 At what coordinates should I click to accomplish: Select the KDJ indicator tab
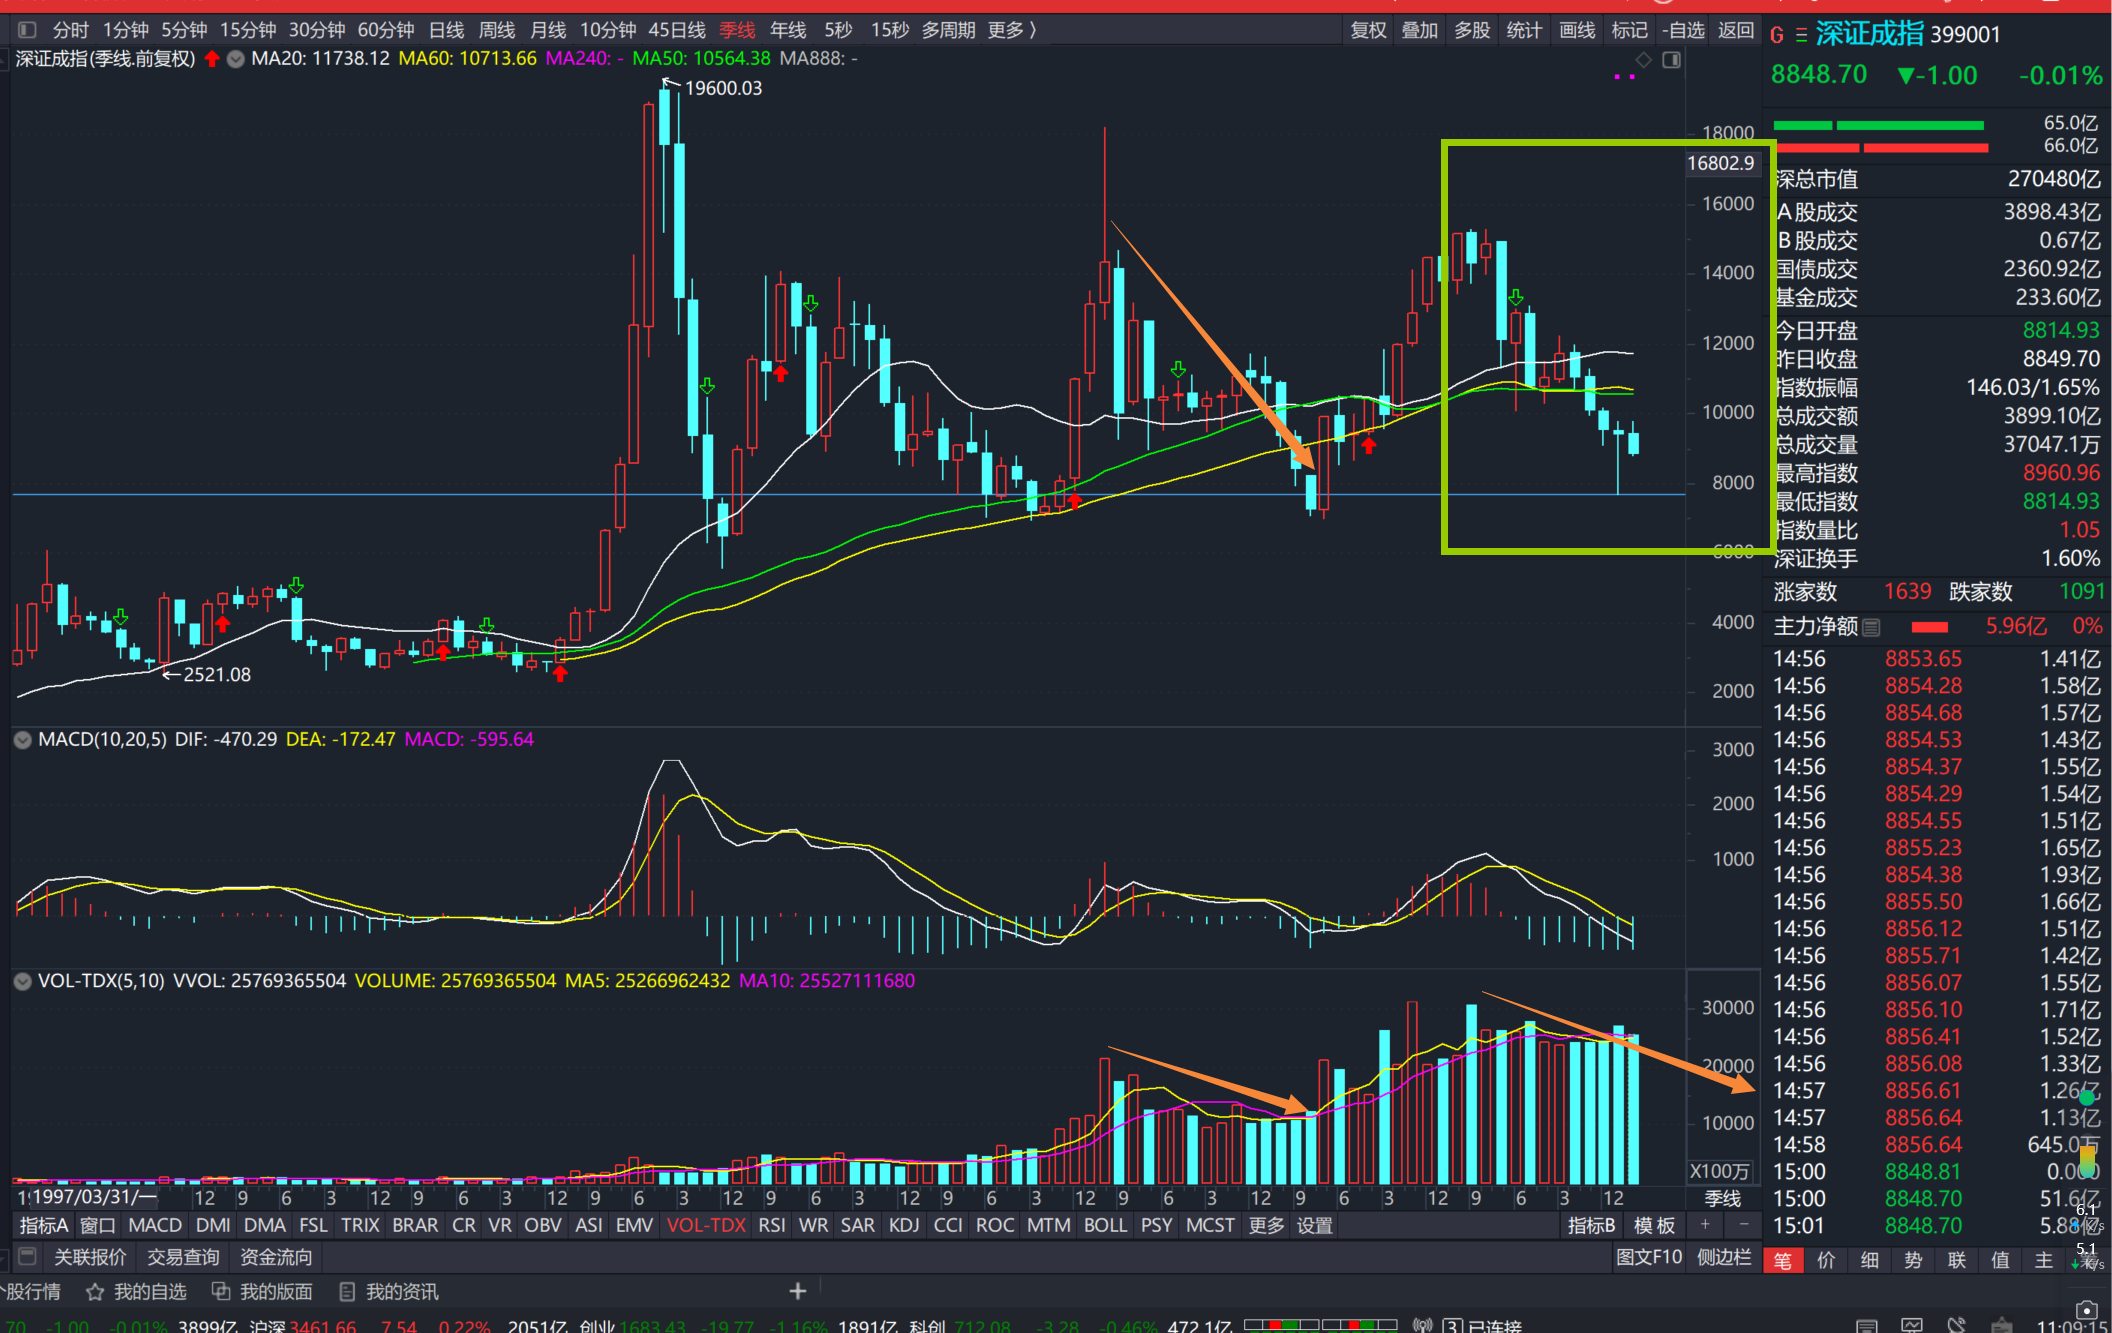(903, 1225)
